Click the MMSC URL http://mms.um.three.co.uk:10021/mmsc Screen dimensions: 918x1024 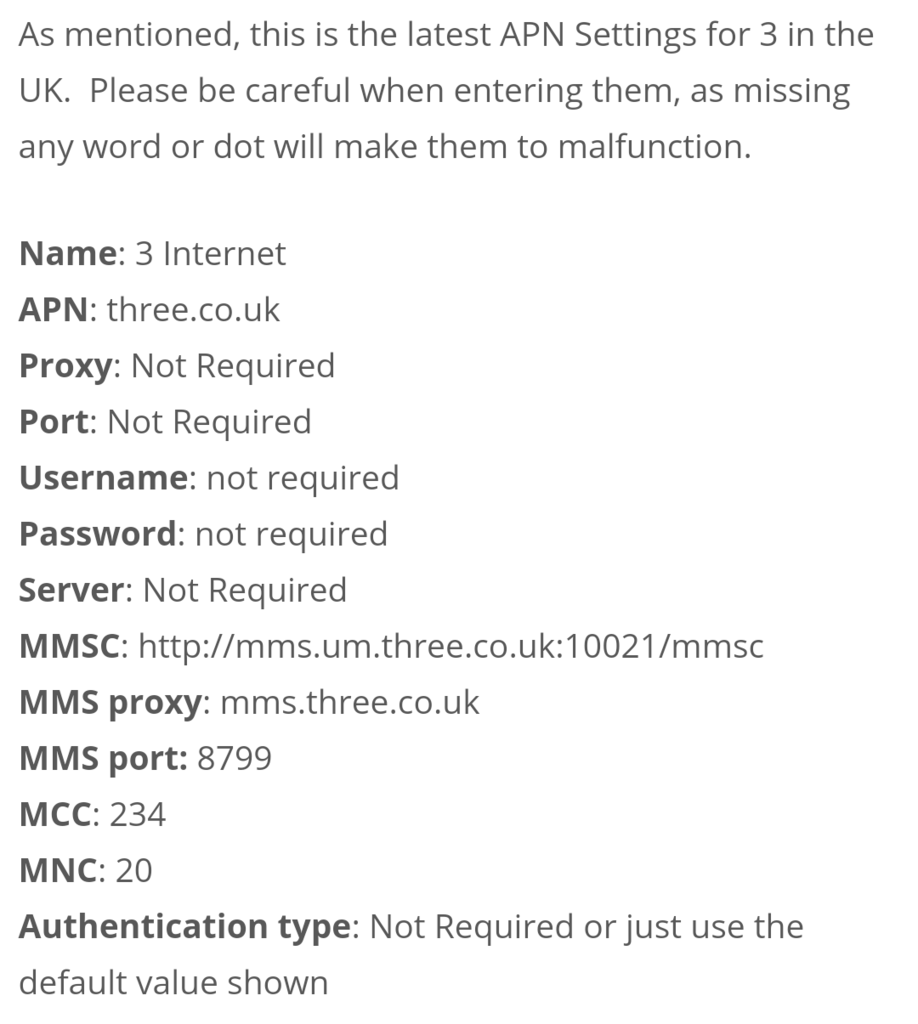click(451, 647)
